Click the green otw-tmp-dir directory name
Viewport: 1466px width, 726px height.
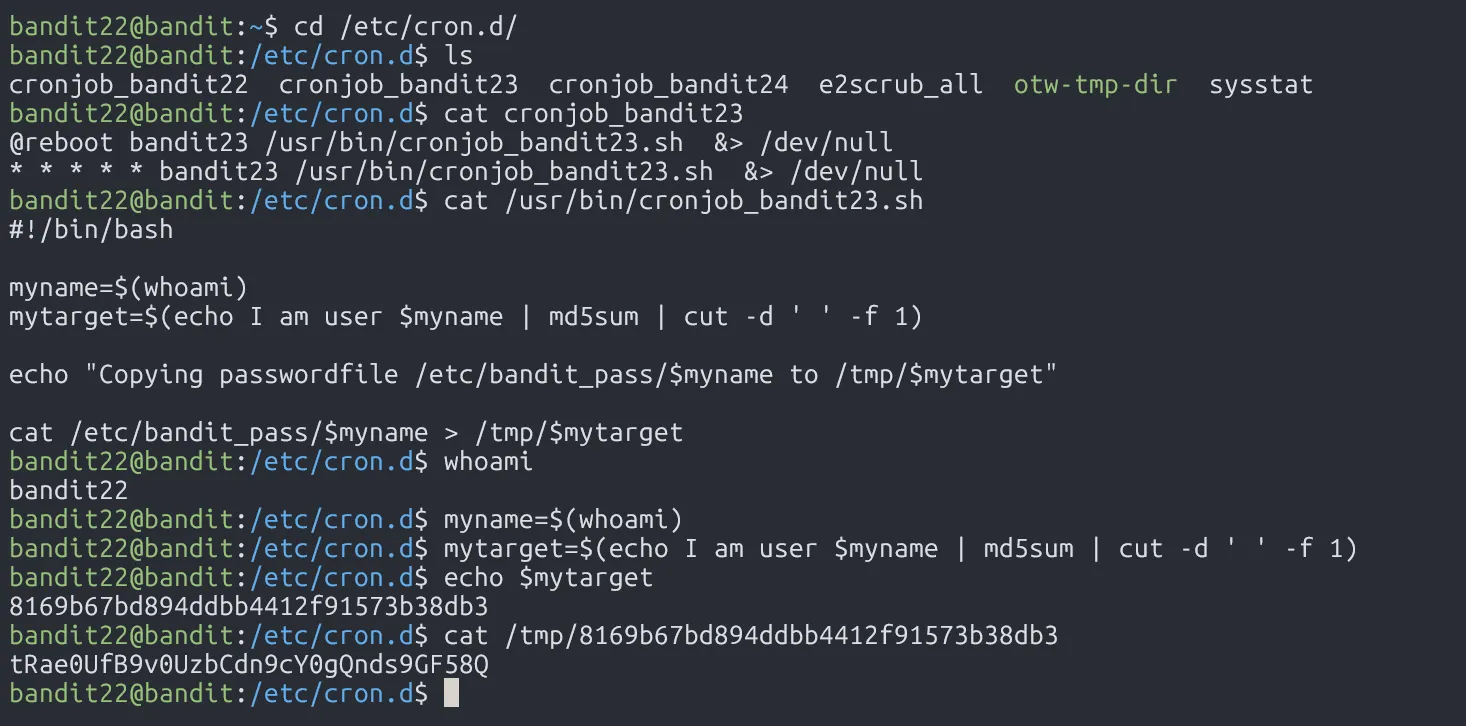1095,84
